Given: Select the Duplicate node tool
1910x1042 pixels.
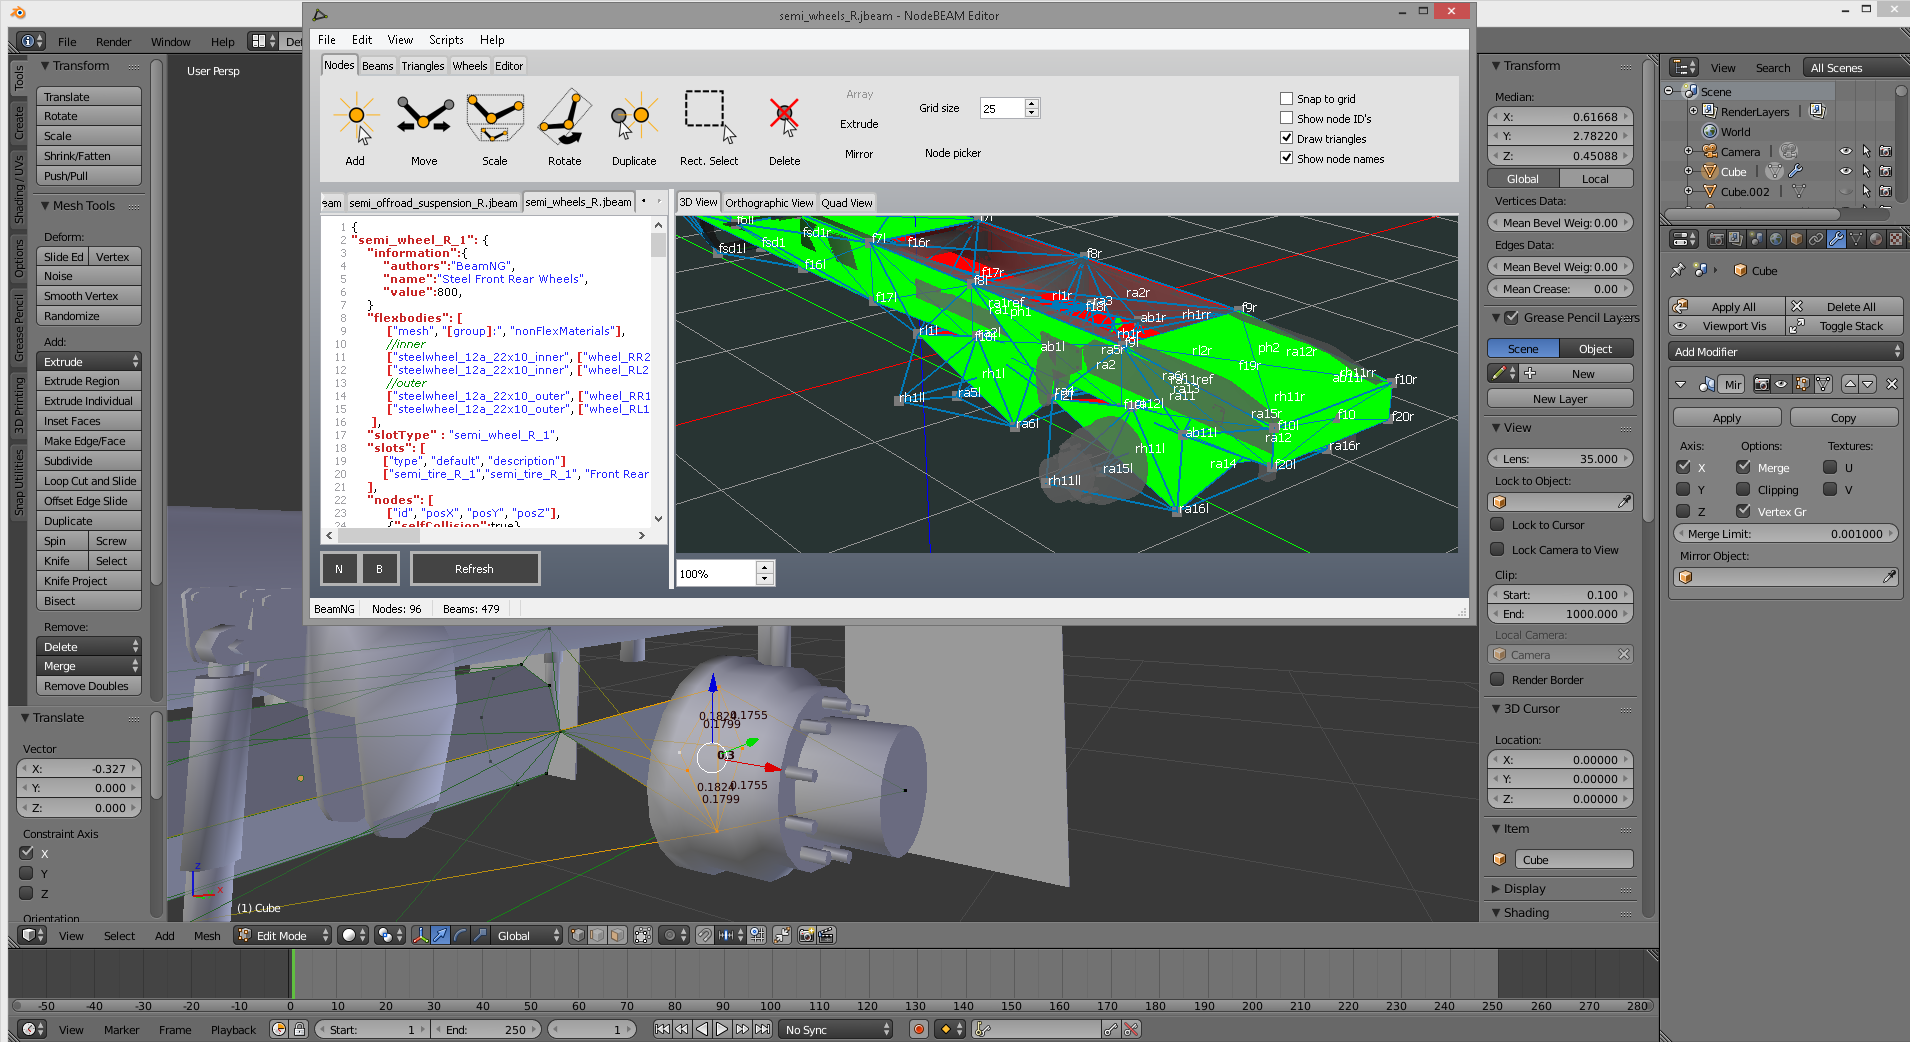Looking at the screenshot, I should pyautogui.click(x=634, y=128).
